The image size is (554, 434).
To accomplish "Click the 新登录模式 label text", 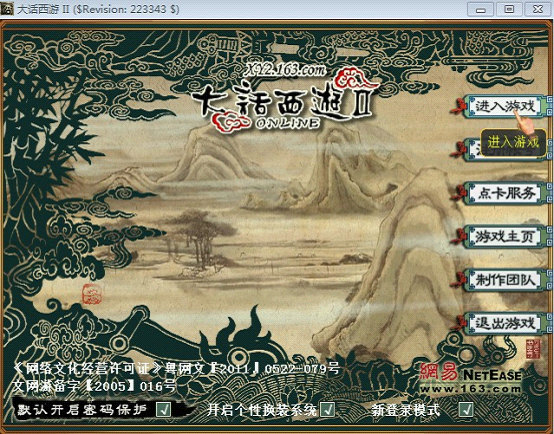I will point(406,410).
